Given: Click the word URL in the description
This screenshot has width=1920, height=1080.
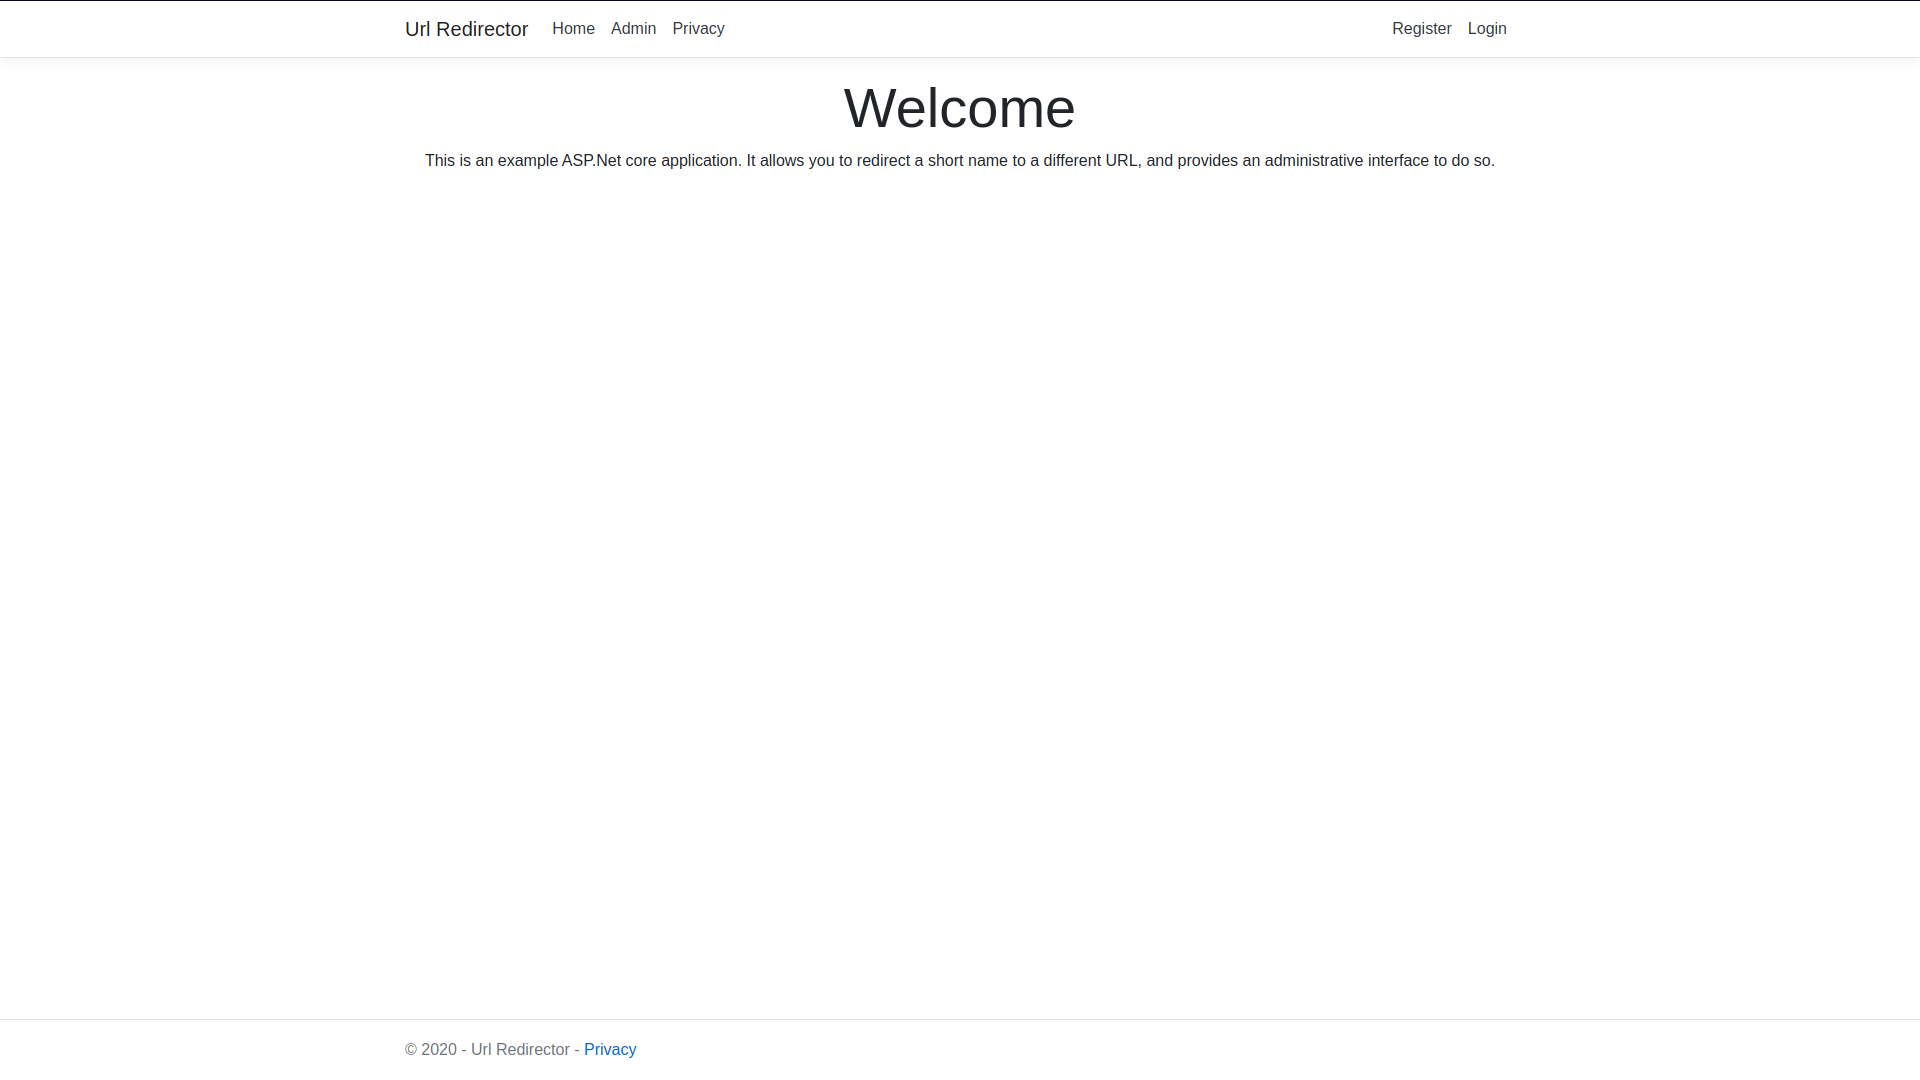Looking at the screenshot, I should pyautogui.click(x=1121, y=161).
